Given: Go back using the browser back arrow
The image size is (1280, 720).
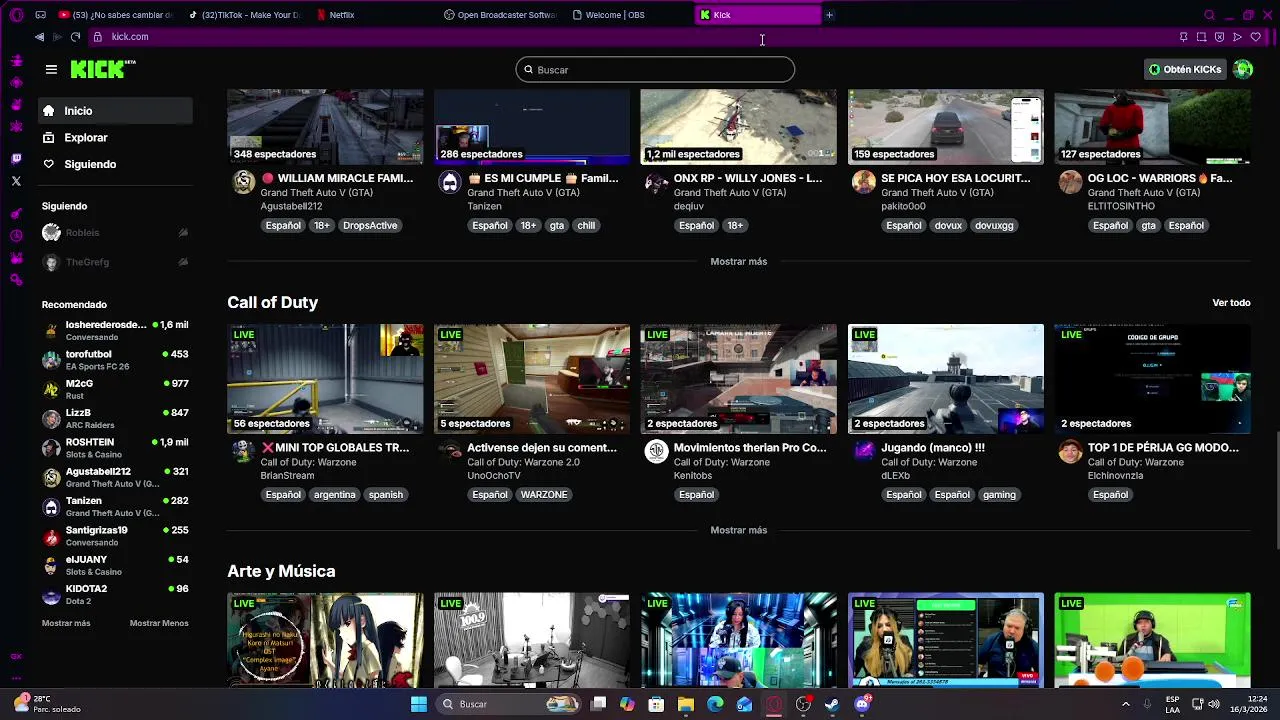Looking at the screenshot, I should [39, 37].
